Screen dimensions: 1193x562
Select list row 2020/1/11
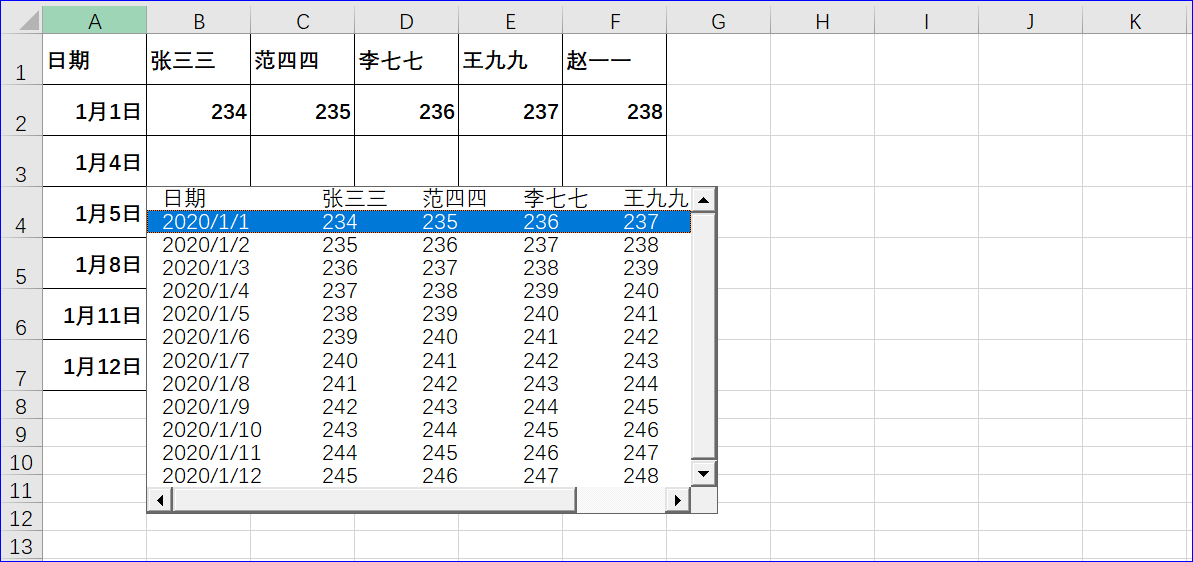(x=419, y=453)
